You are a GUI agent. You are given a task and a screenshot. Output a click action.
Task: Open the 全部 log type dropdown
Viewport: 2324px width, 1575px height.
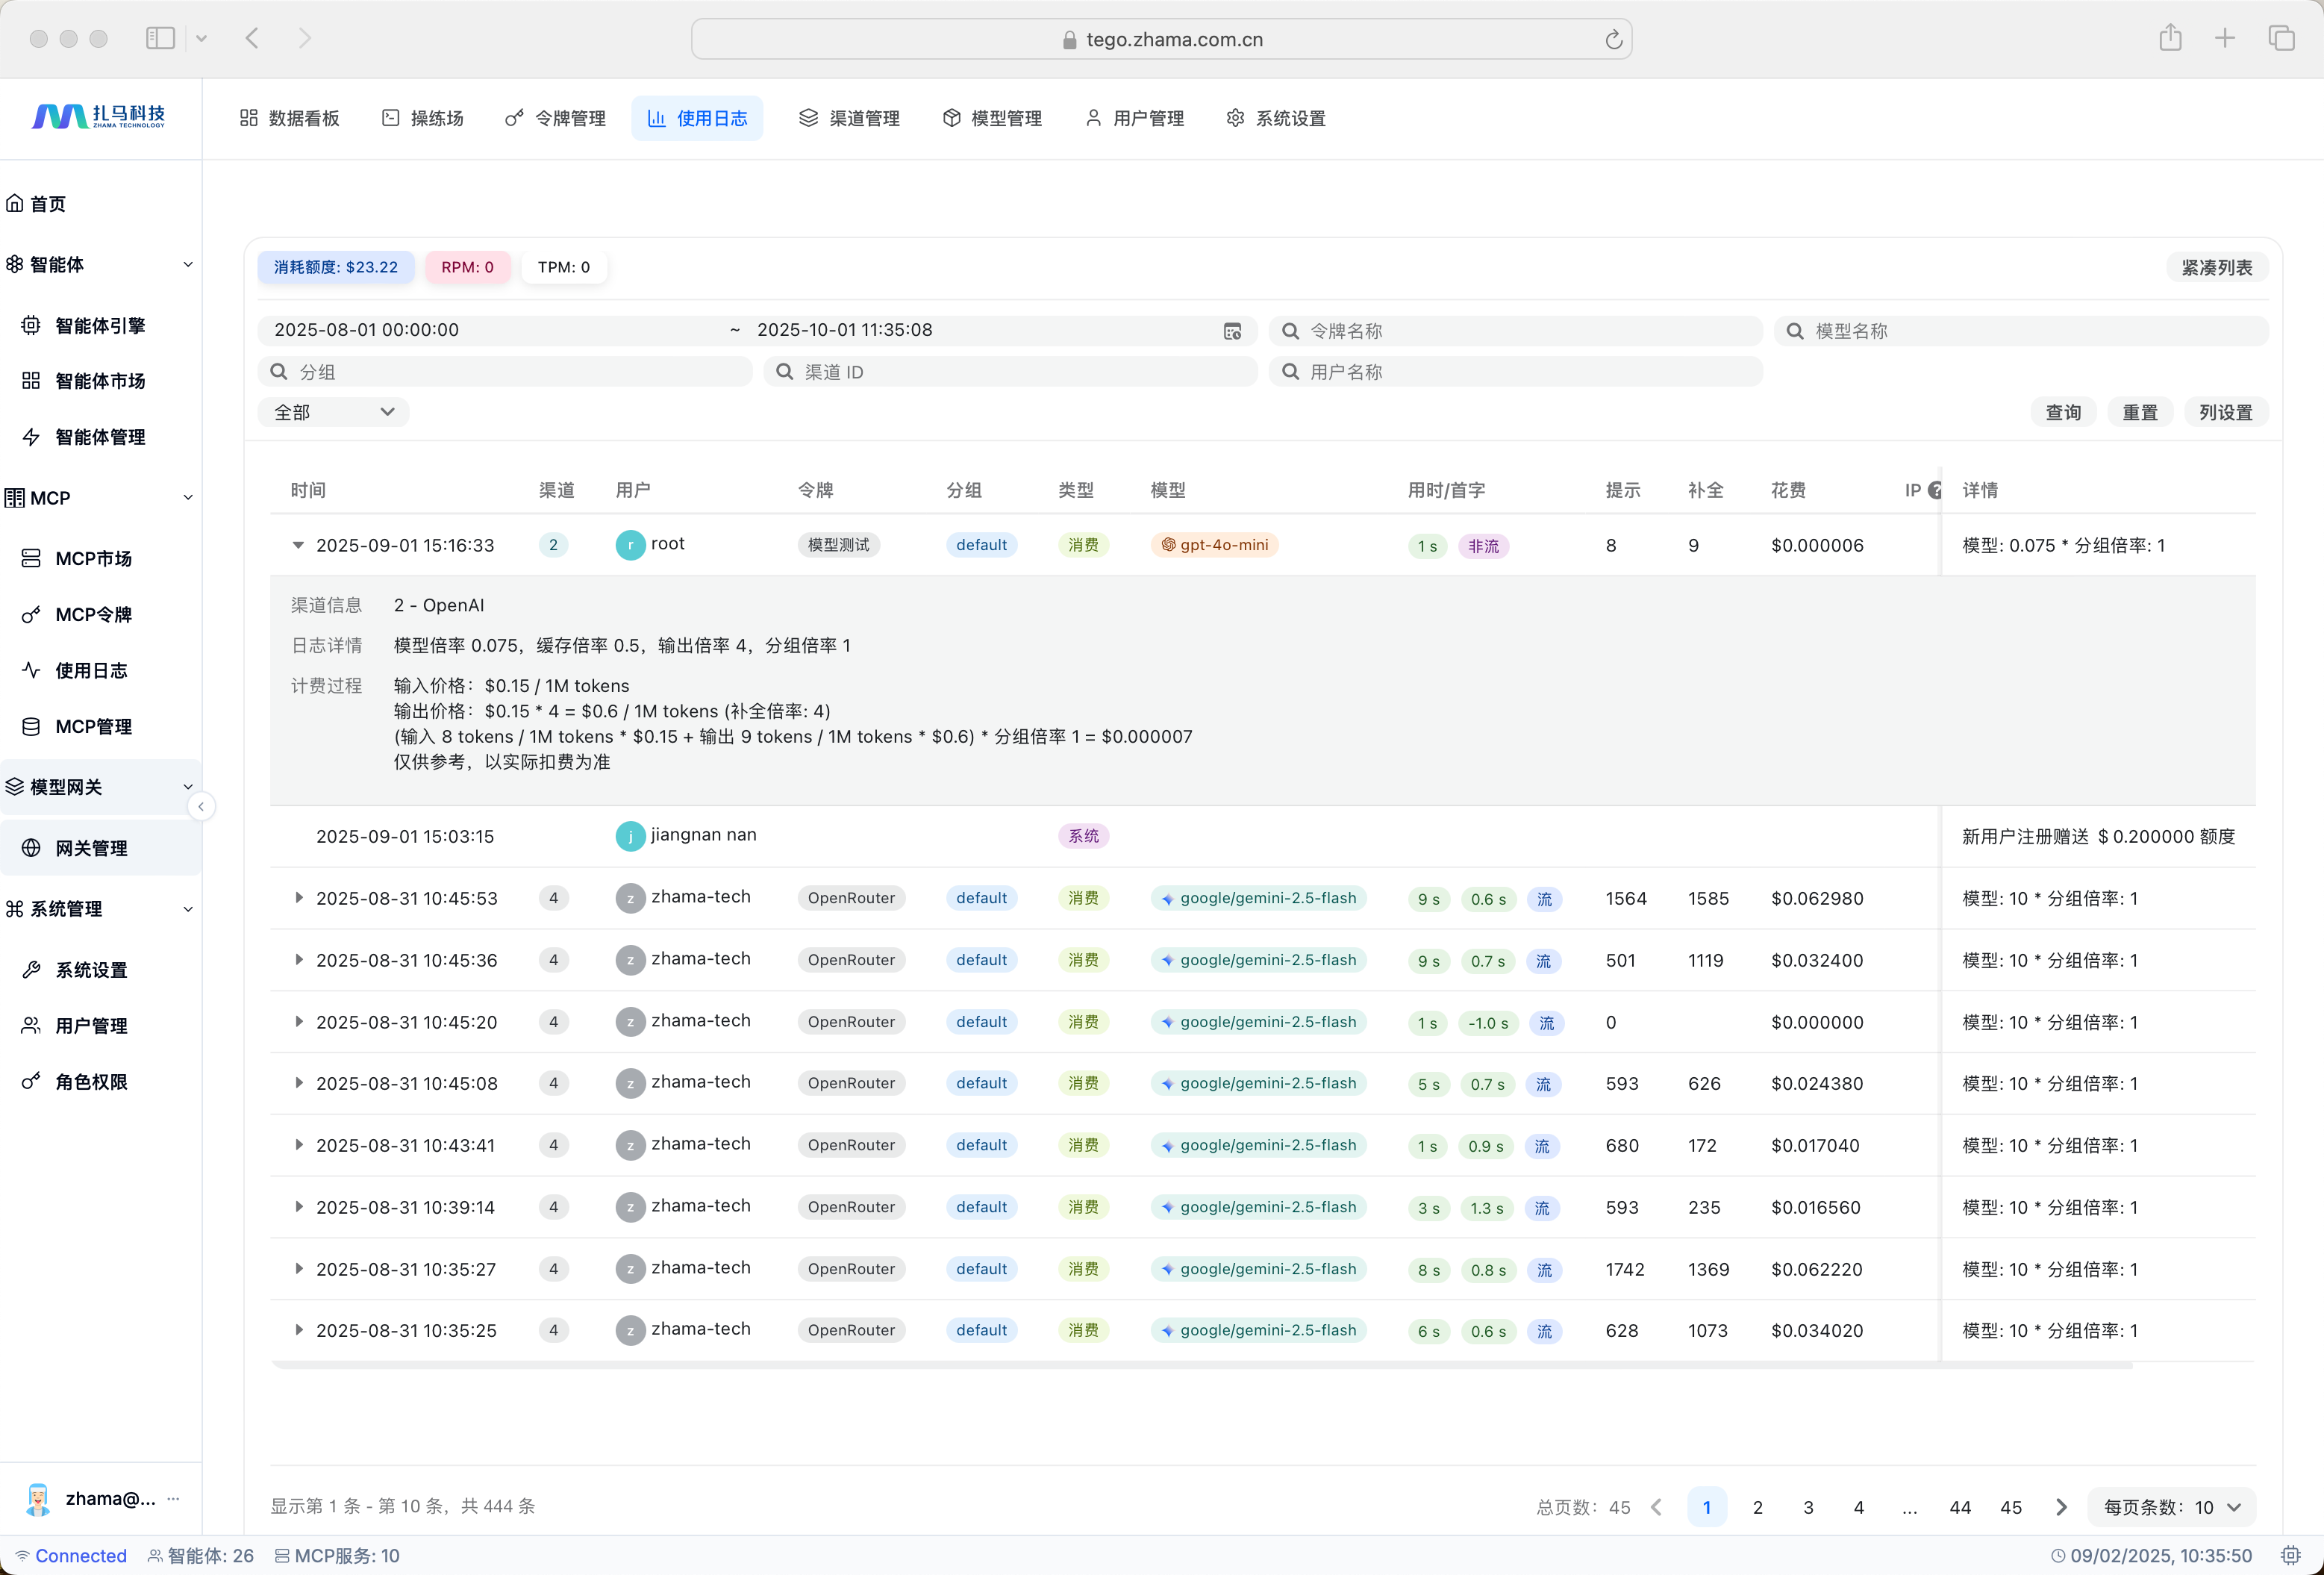[x=333, y=412]
